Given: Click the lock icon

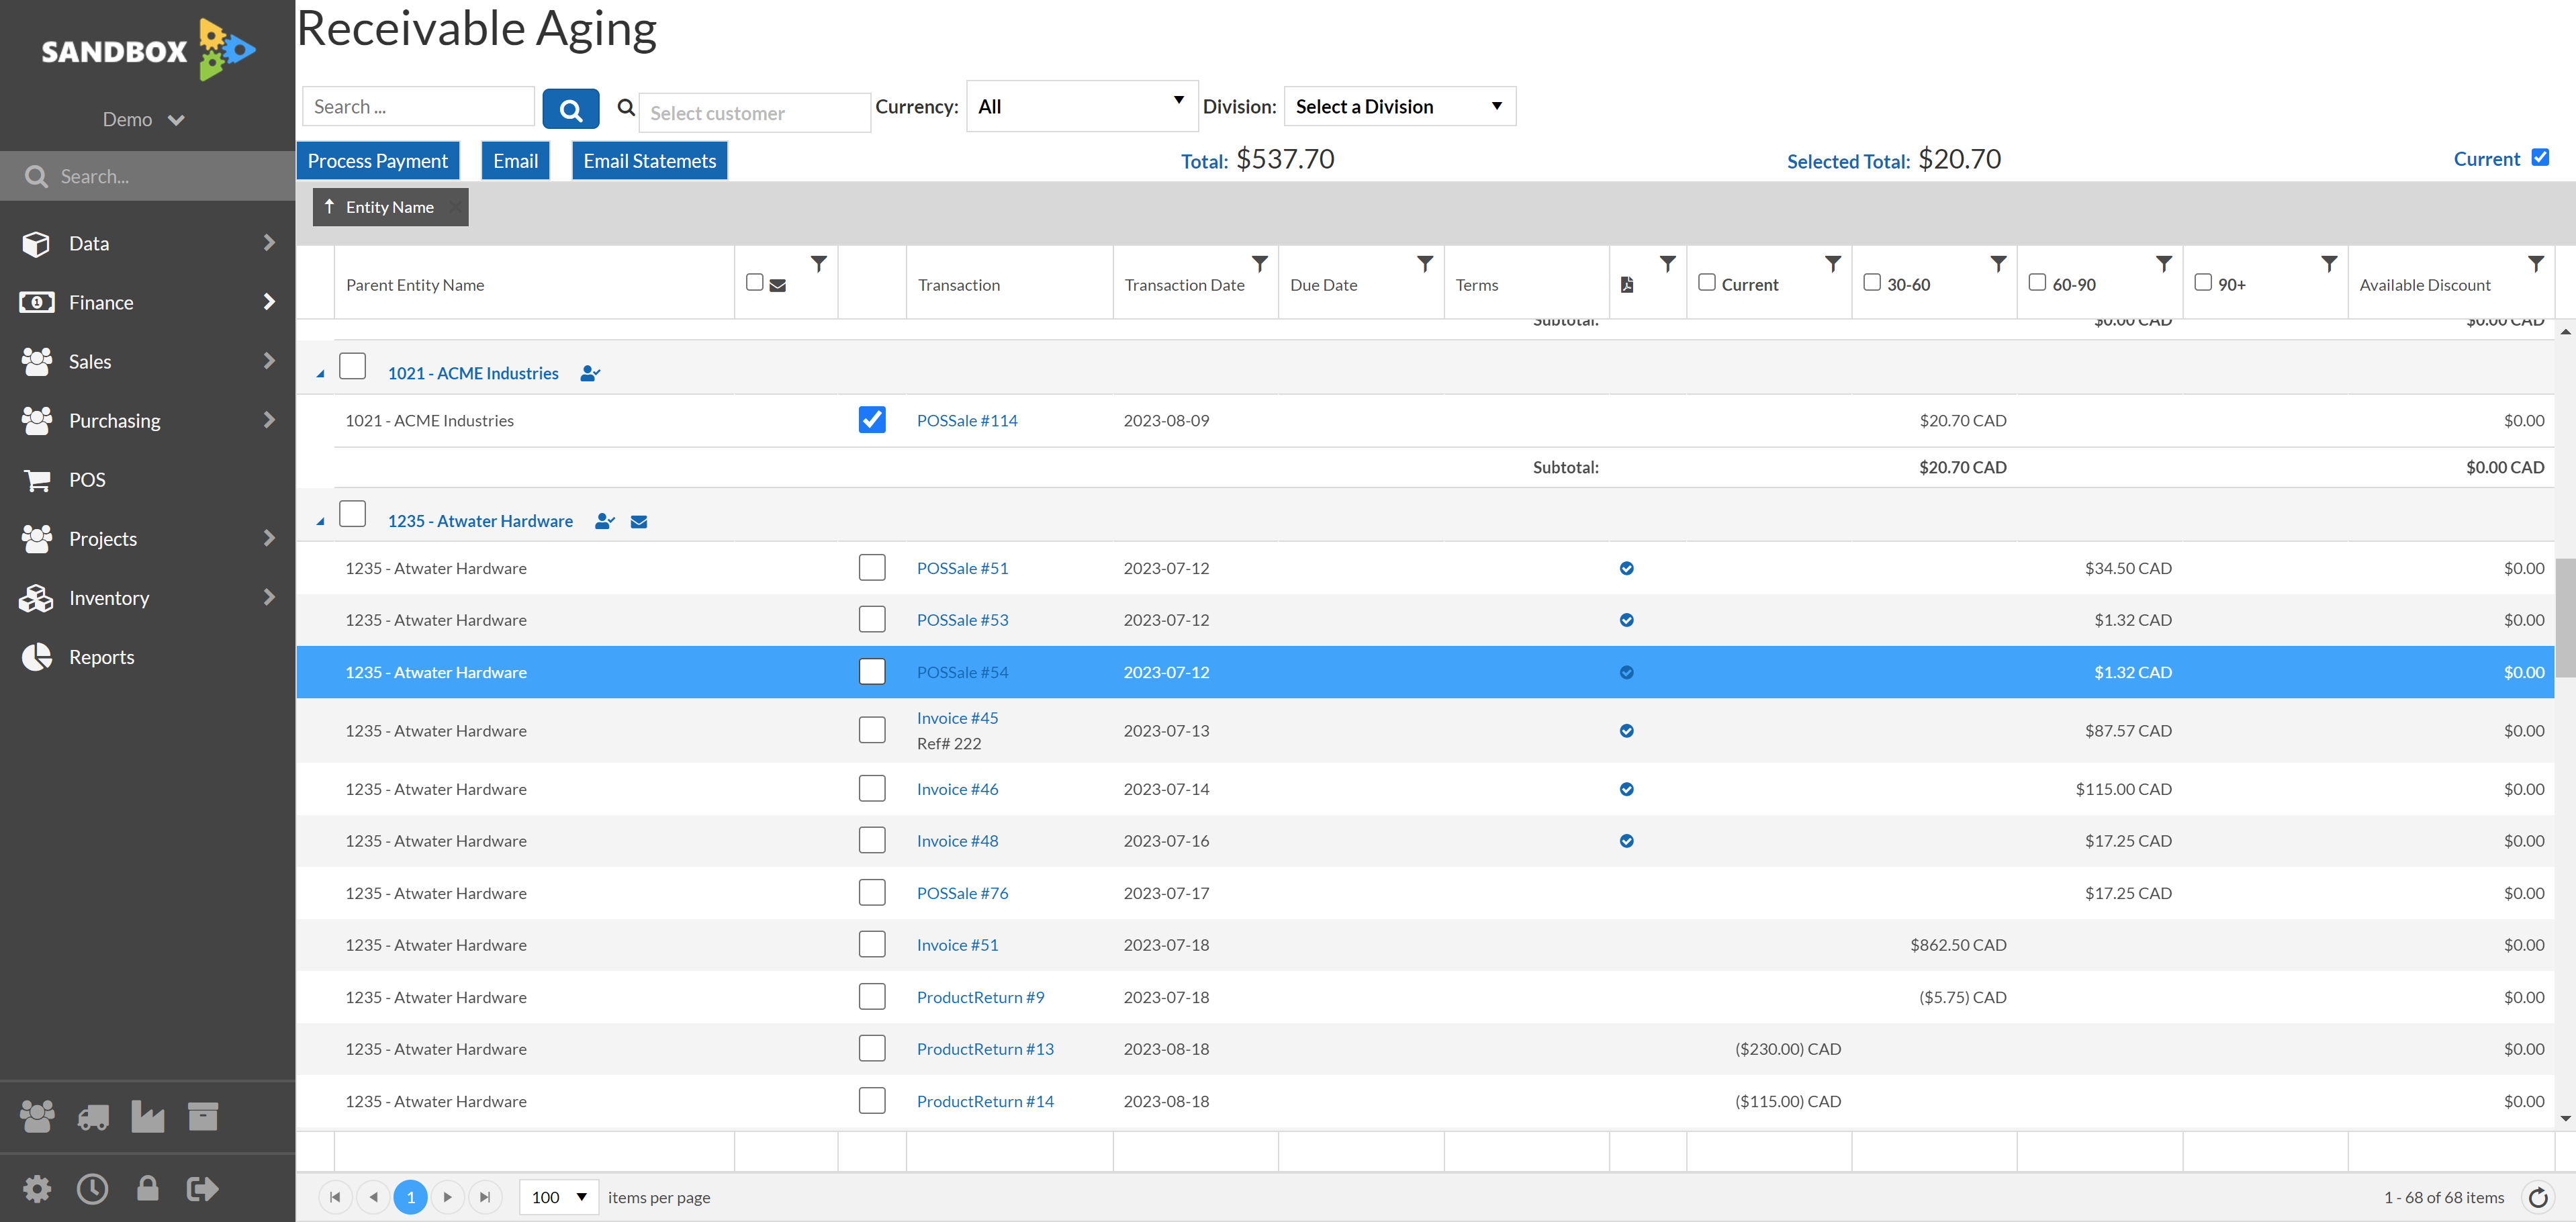Looking at the screenshot, I should (x=147, y=1189).
